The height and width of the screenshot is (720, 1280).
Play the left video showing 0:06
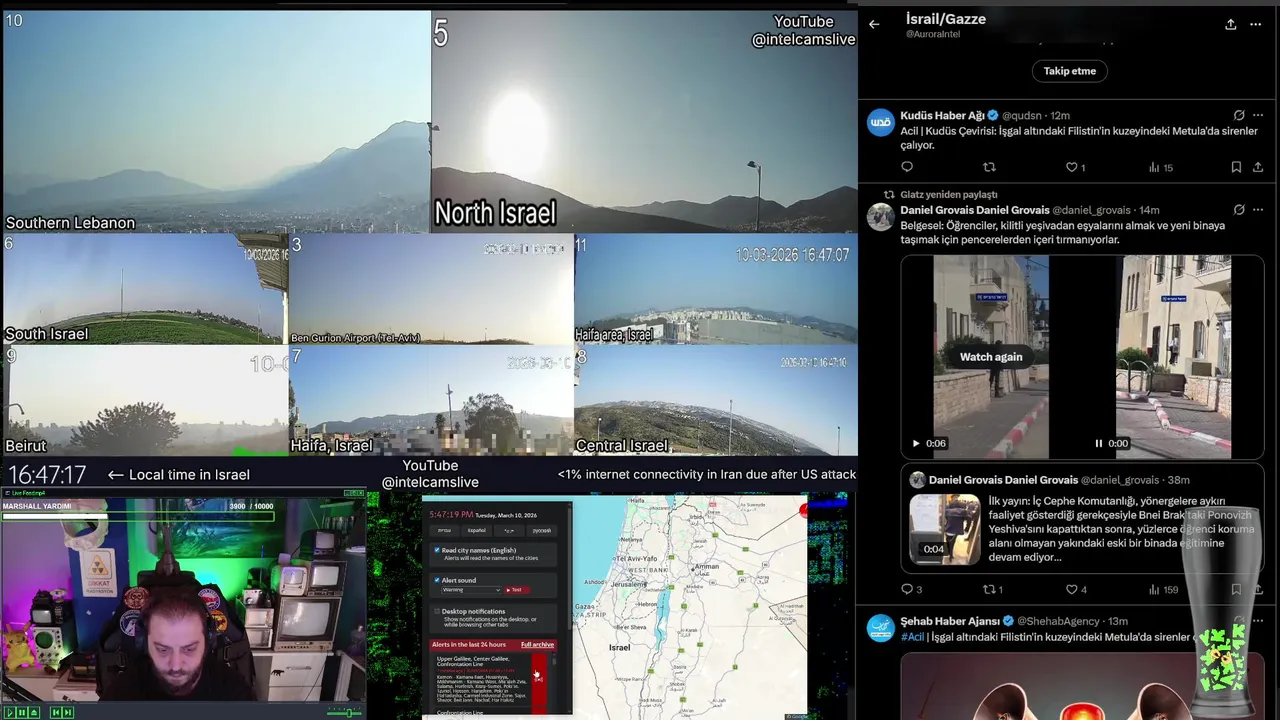(x=915, y=443)
